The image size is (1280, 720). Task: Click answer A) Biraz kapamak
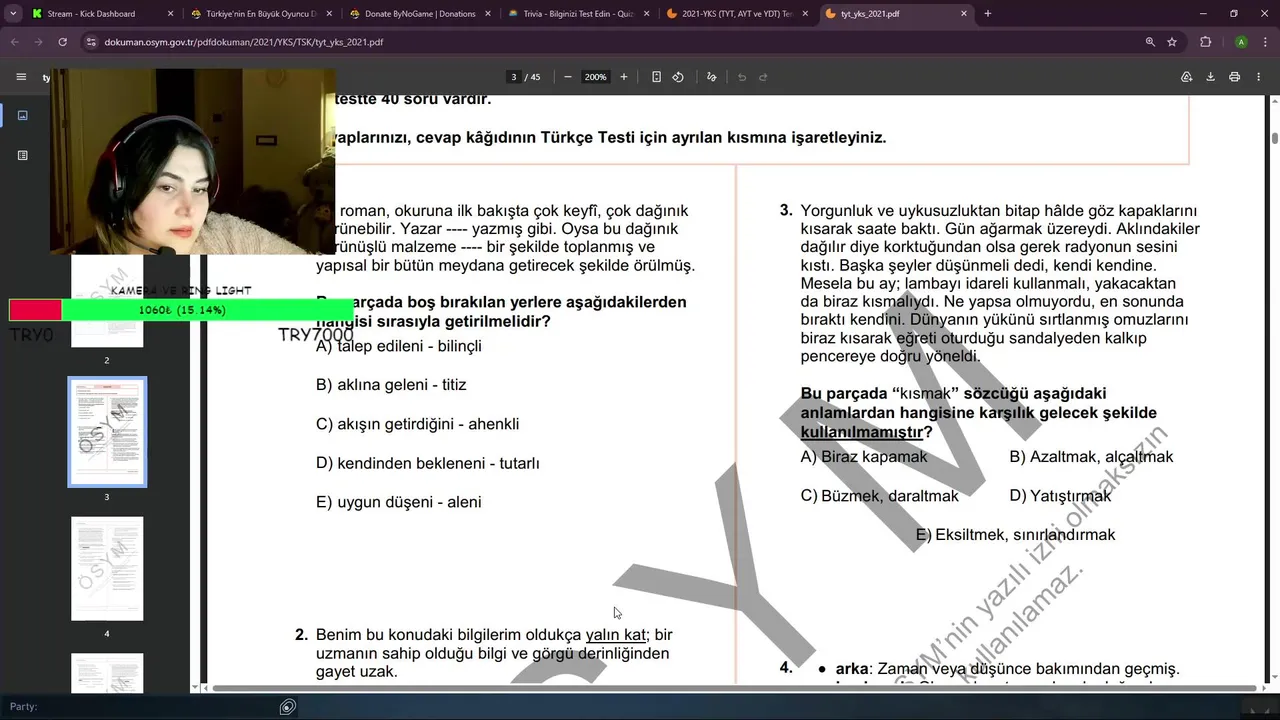pyautogui.click(x=864, y=457)
